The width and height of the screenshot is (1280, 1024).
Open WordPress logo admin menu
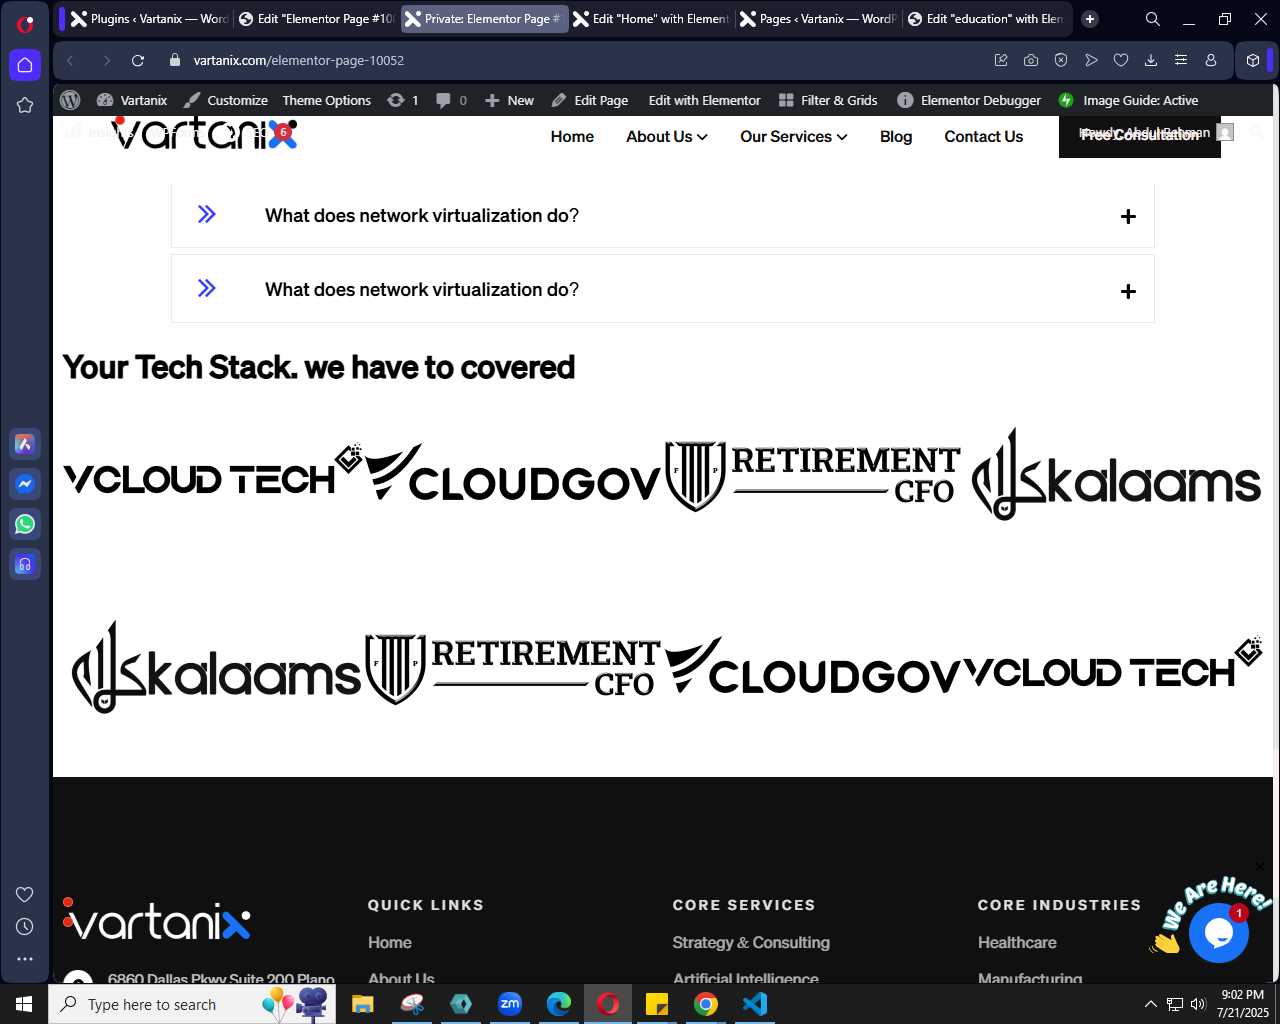(x=70, y=100)
